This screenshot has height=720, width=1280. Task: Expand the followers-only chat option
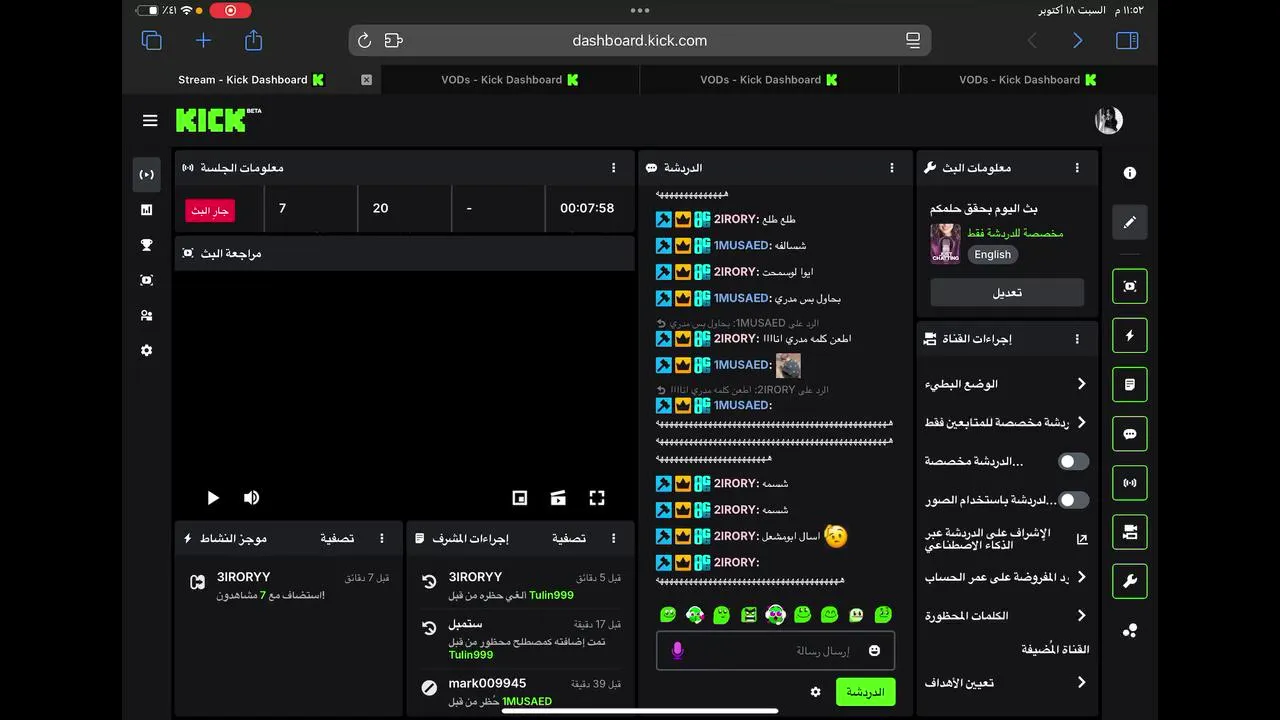(x=1007, y=423)
